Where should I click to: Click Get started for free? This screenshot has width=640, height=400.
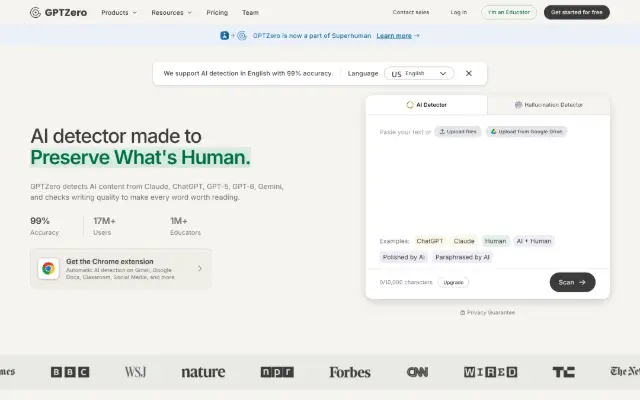[x=576, y=12]
